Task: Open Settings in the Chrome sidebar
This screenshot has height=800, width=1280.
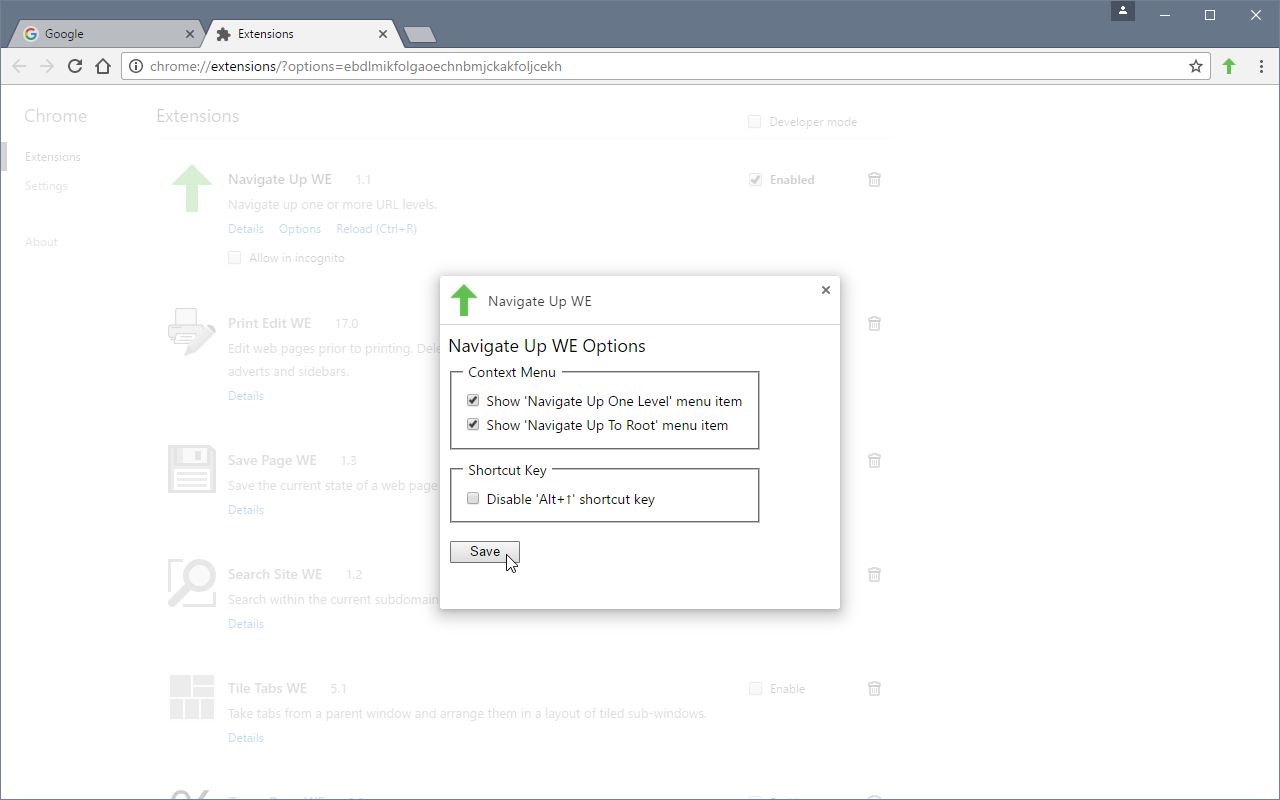Action: (x=46, y=185)
